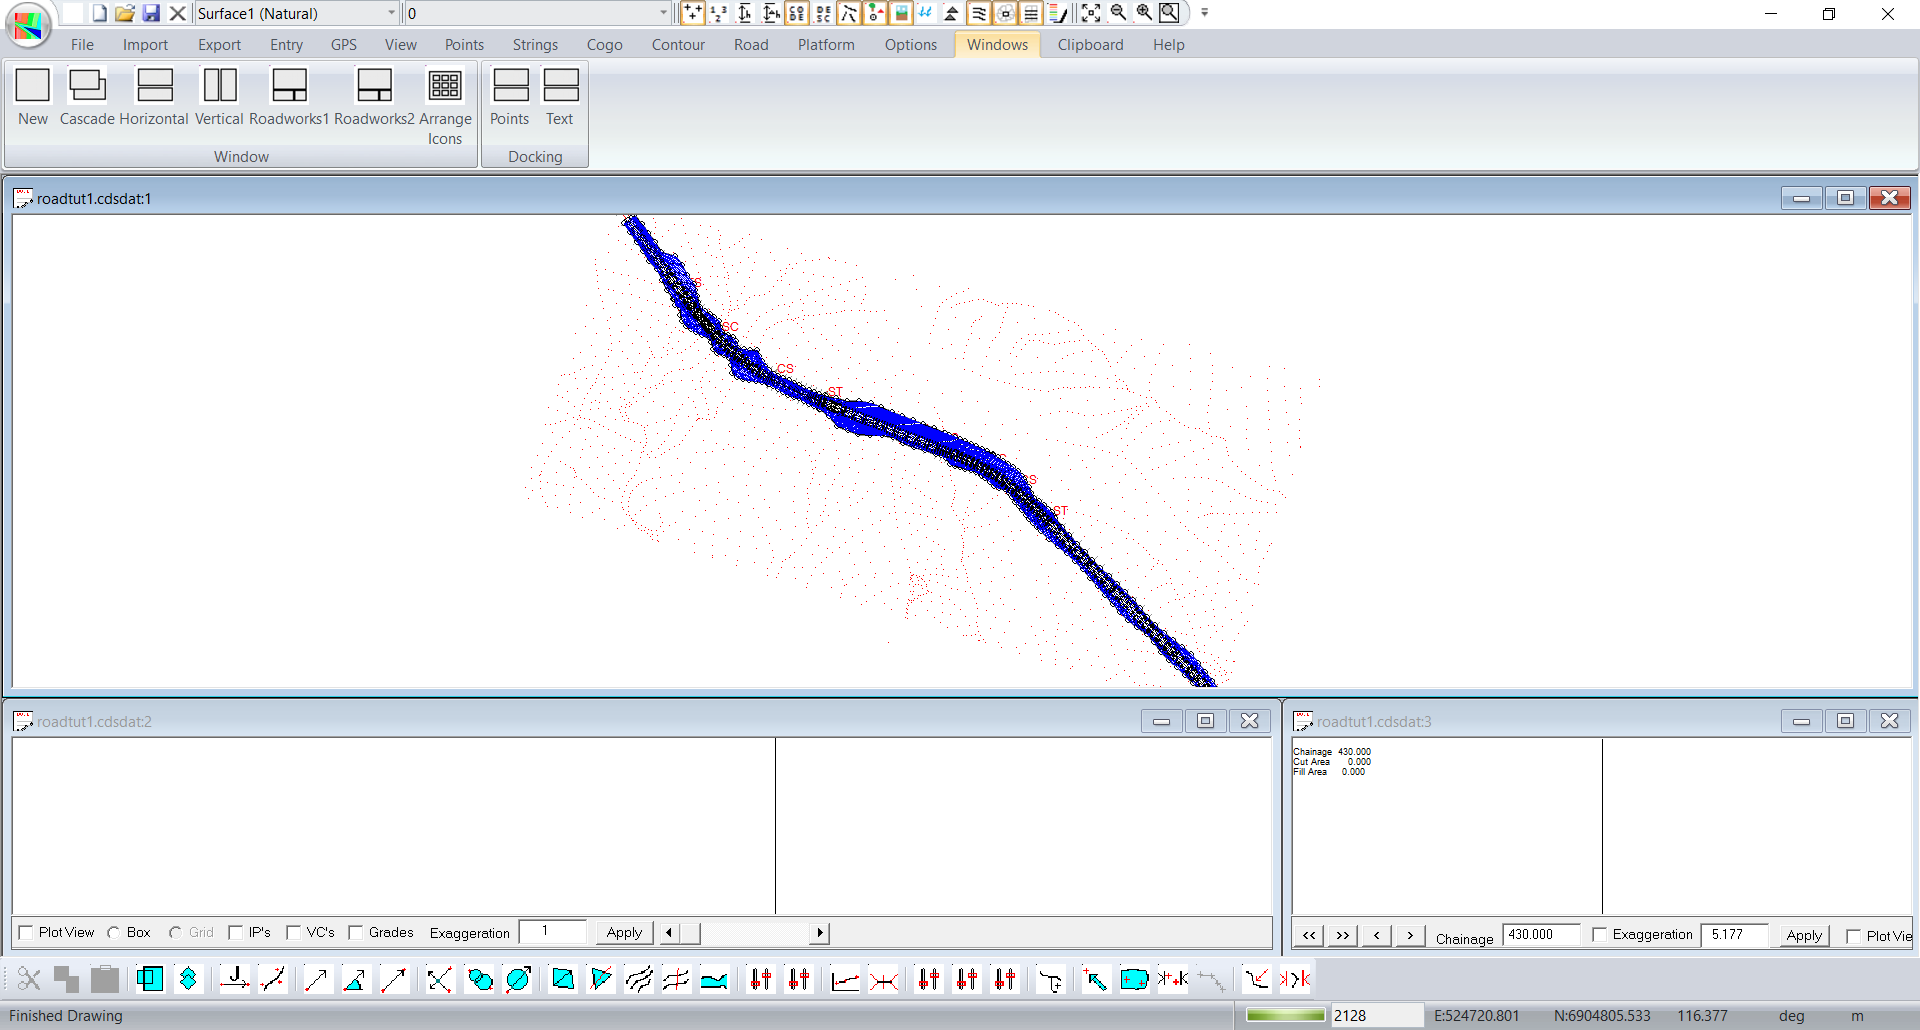Open the Contour menu
Screen dimensions: 1920x1030
coord(678,45)
